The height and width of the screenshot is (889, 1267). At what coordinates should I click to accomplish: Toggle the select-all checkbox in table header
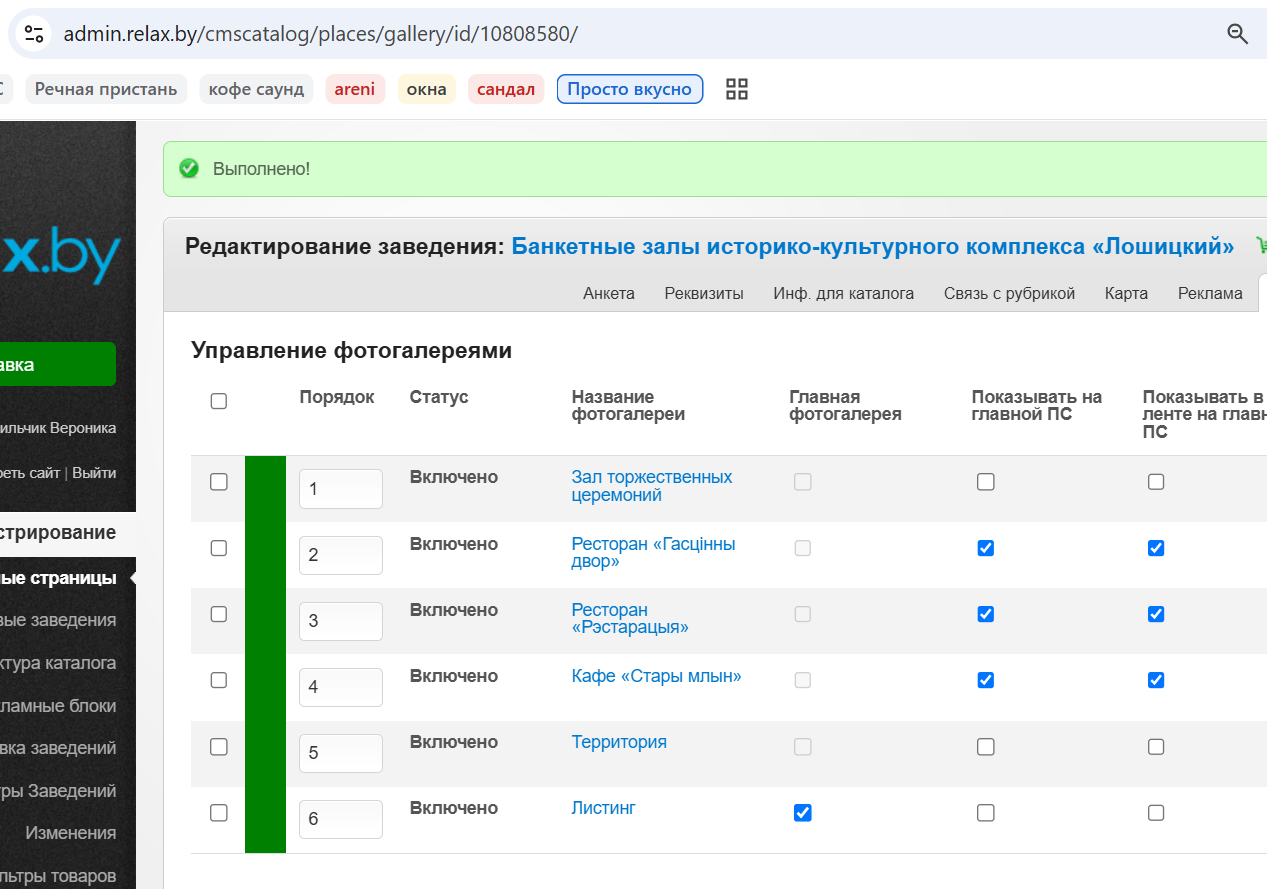coord(219,401)
